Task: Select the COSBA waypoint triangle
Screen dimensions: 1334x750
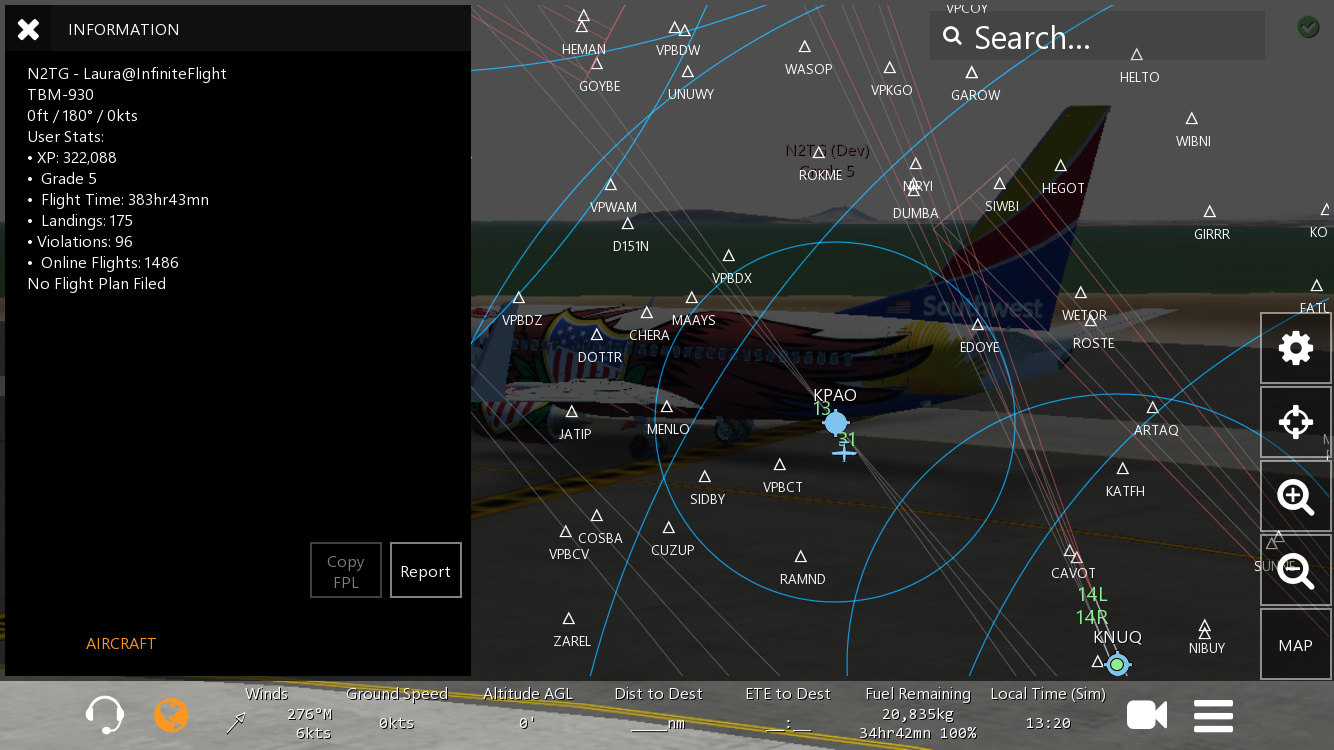Action: coord(597,515)
